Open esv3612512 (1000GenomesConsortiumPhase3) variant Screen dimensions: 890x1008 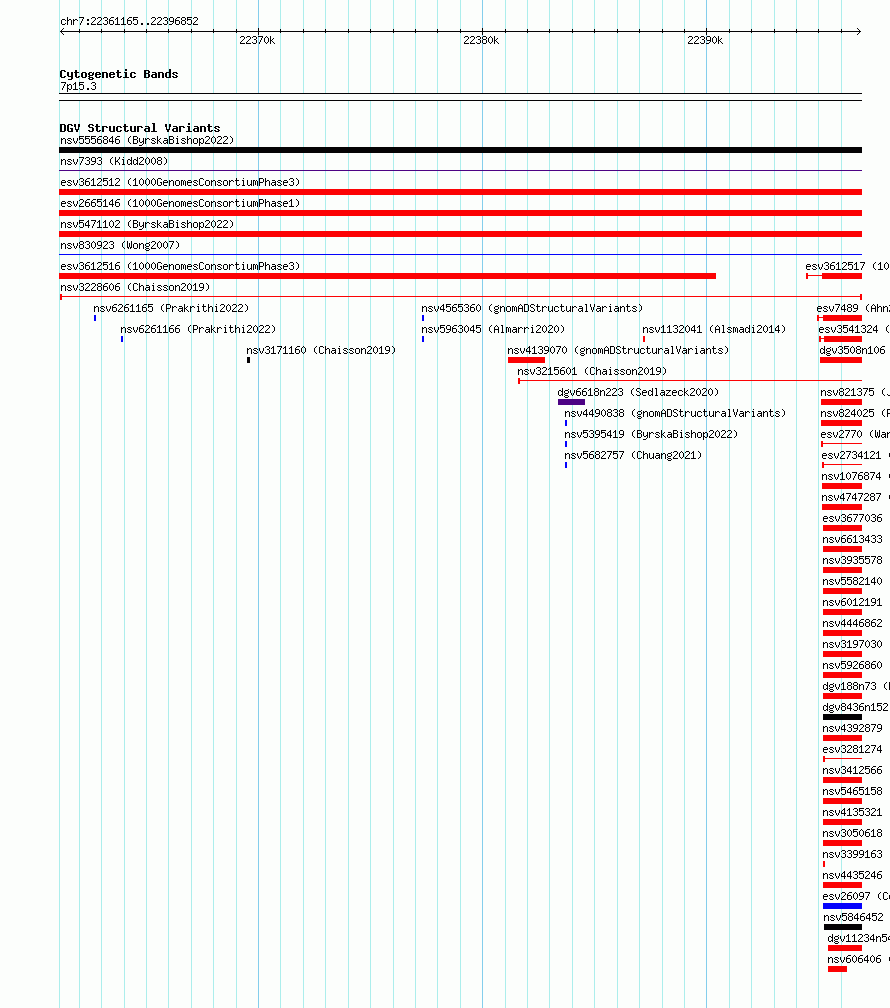pos(180,183)
